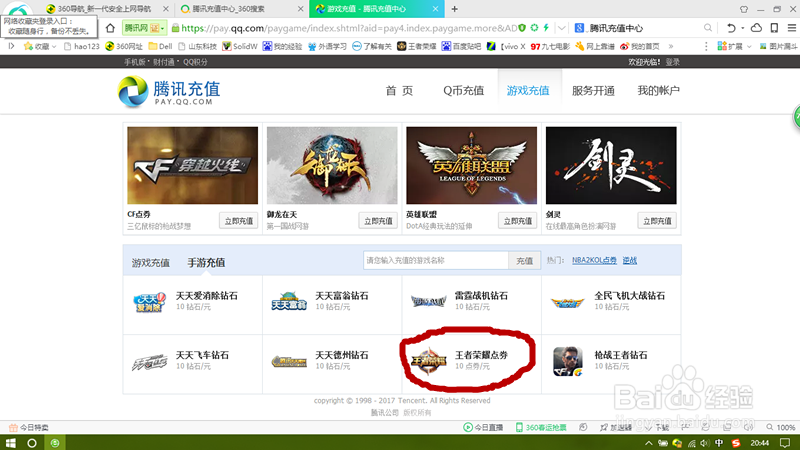Click the game name input field
Screen dimensions: 800x450
(436, 261)
